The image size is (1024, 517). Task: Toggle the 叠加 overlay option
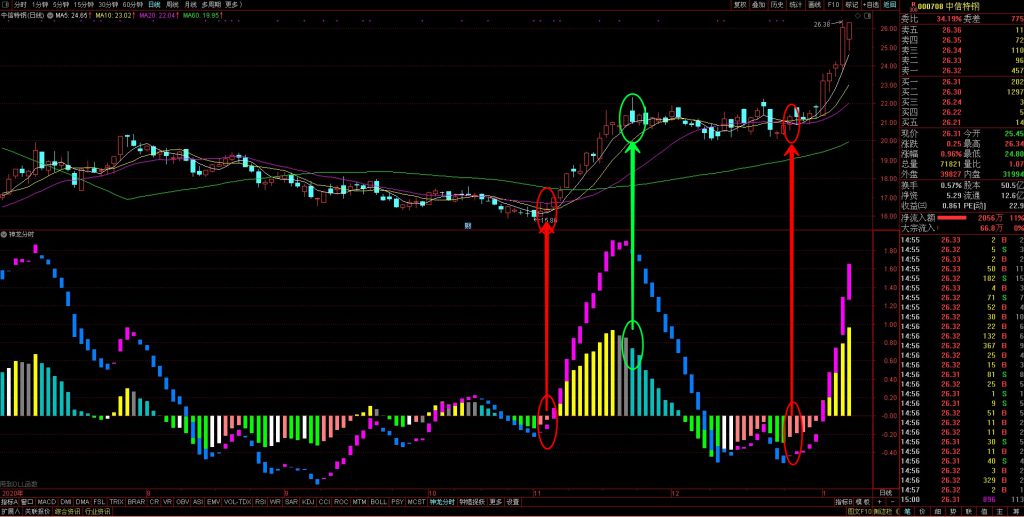click(759, 4)
